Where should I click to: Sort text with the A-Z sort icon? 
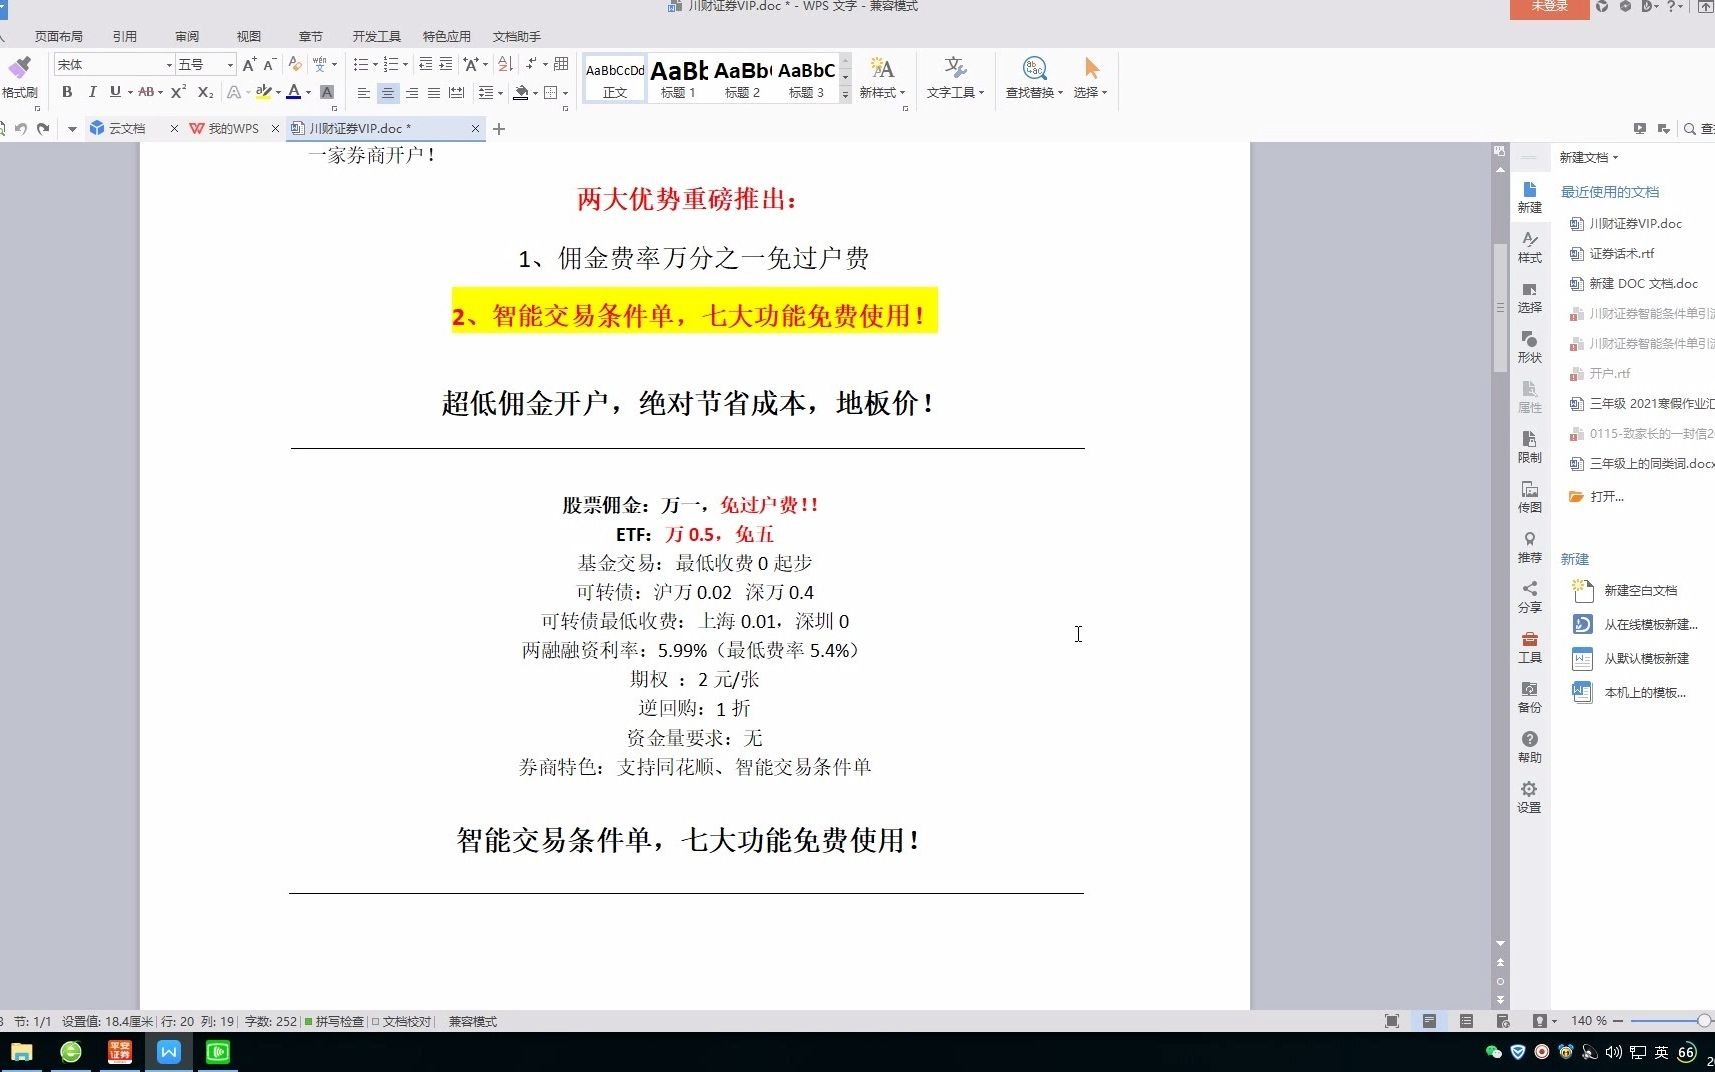(x=505, y=64)
